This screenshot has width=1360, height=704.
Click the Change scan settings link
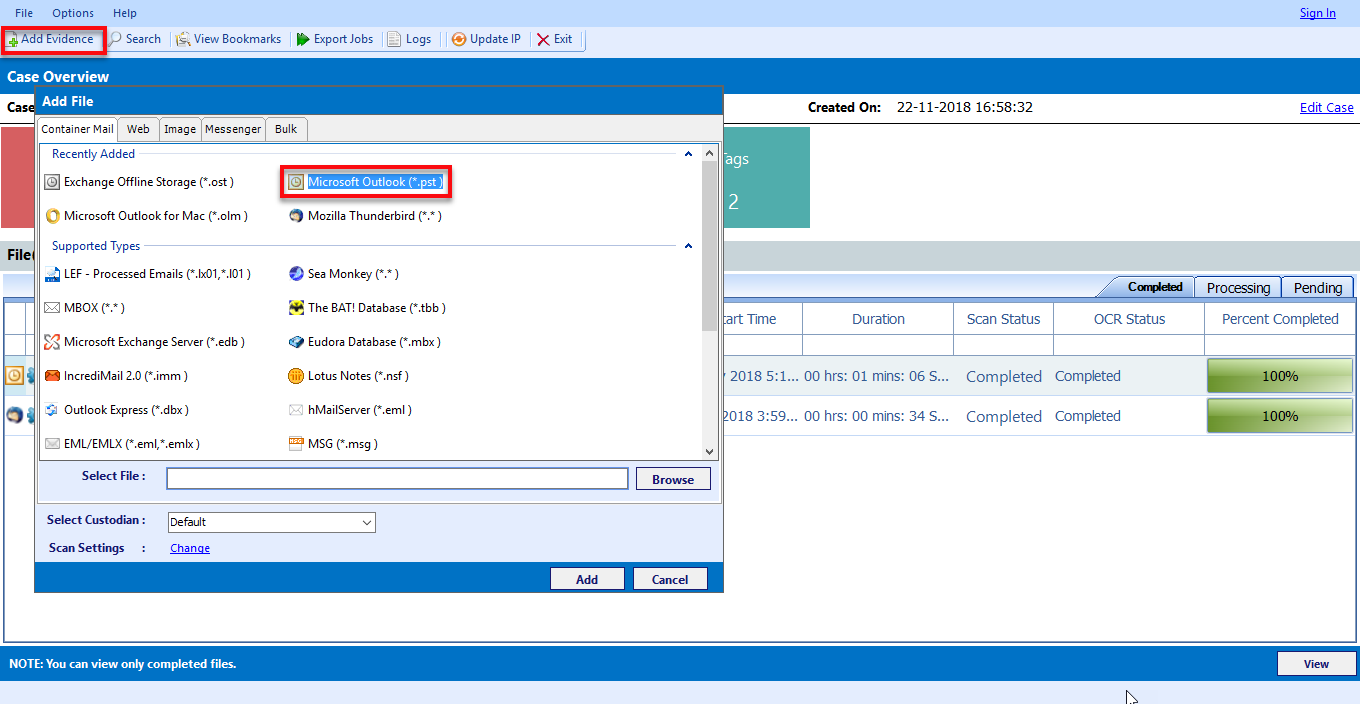(190, 548)
